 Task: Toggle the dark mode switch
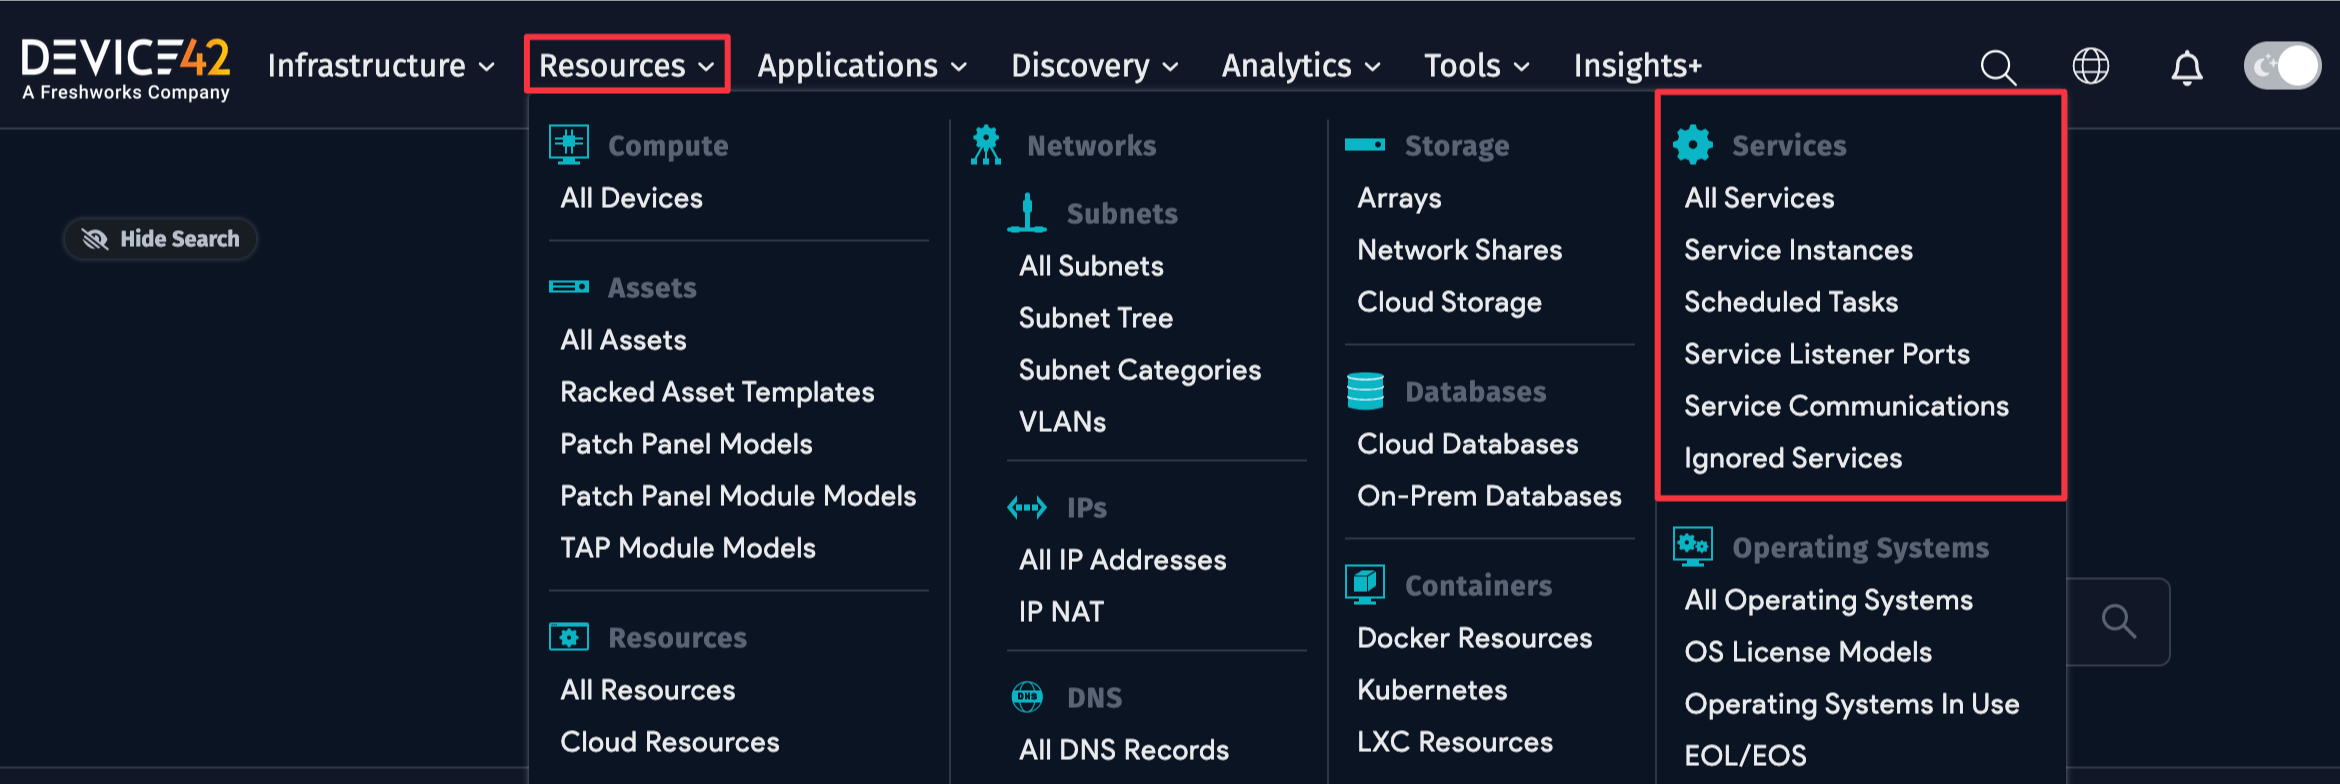[x=2281, y=66]
